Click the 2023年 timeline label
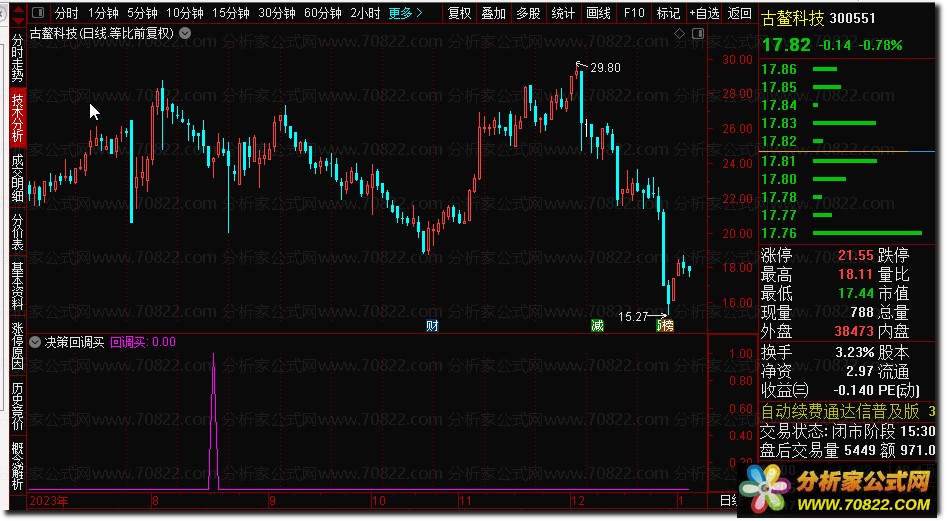947x521 pixels. 49,501
